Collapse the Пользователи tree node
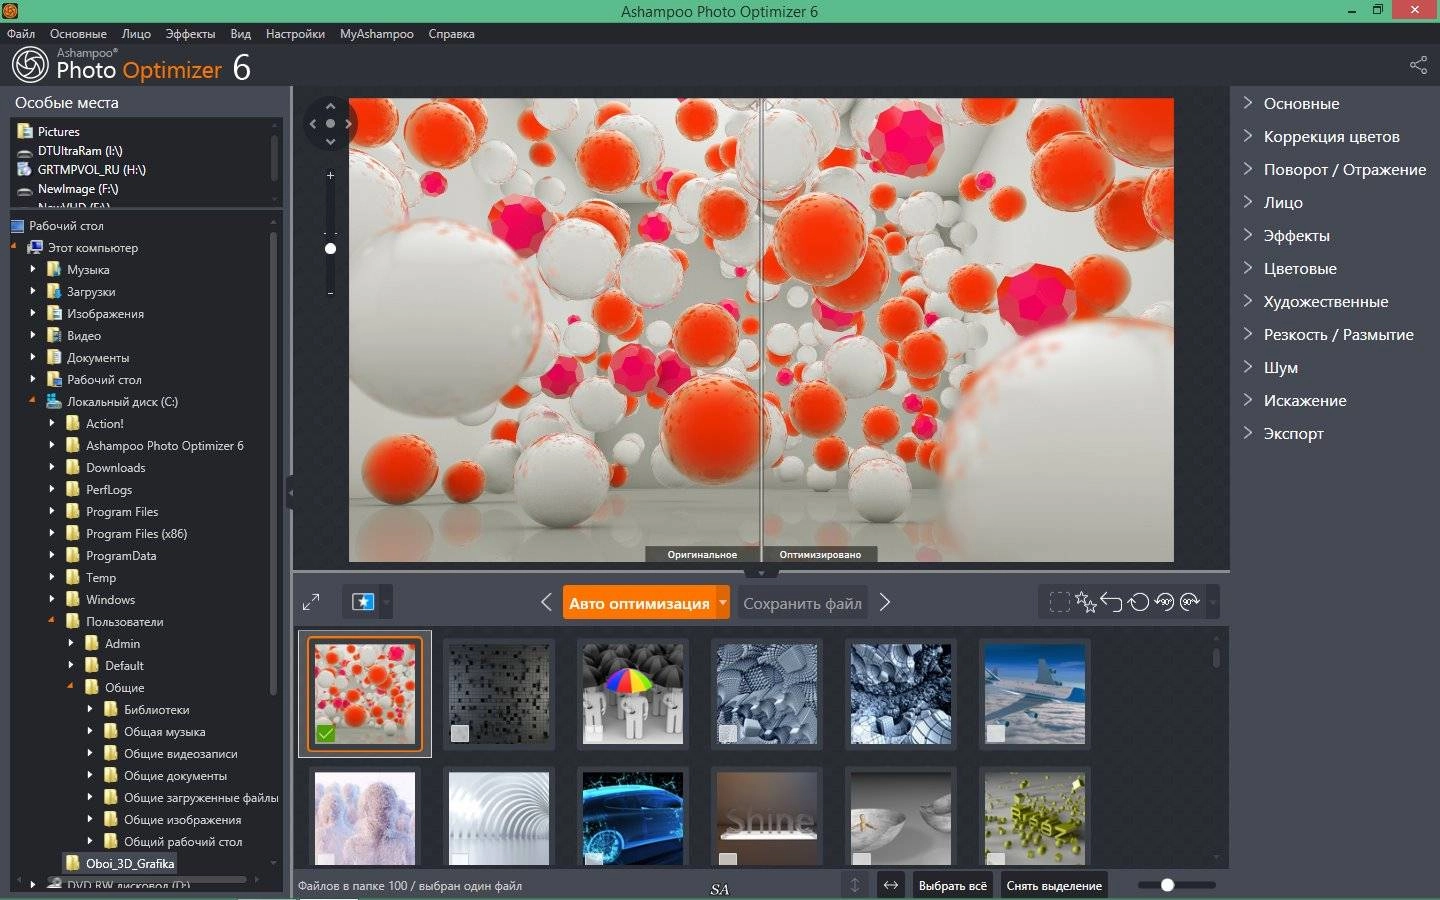The width and height of the screenshot is (1440, 900). tap(52, 621)
